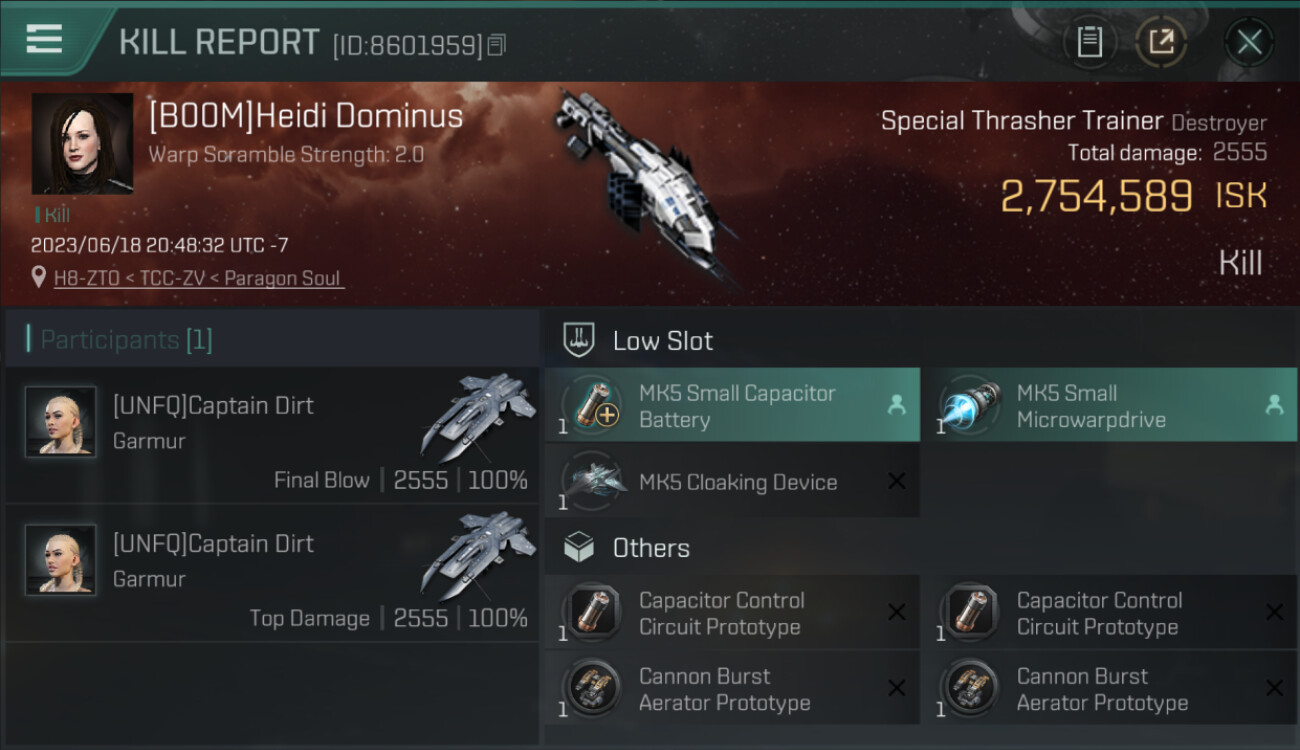1300x750 pixels.
Task: Select Captain Dirt Top Damage entry
Action: click(x=272, y=573)
